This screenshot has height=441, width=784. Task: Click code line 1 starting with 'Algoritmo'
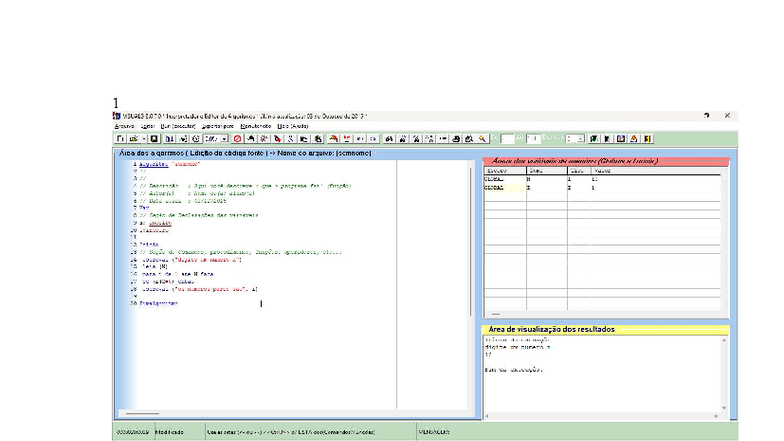[x=169, y=164]
